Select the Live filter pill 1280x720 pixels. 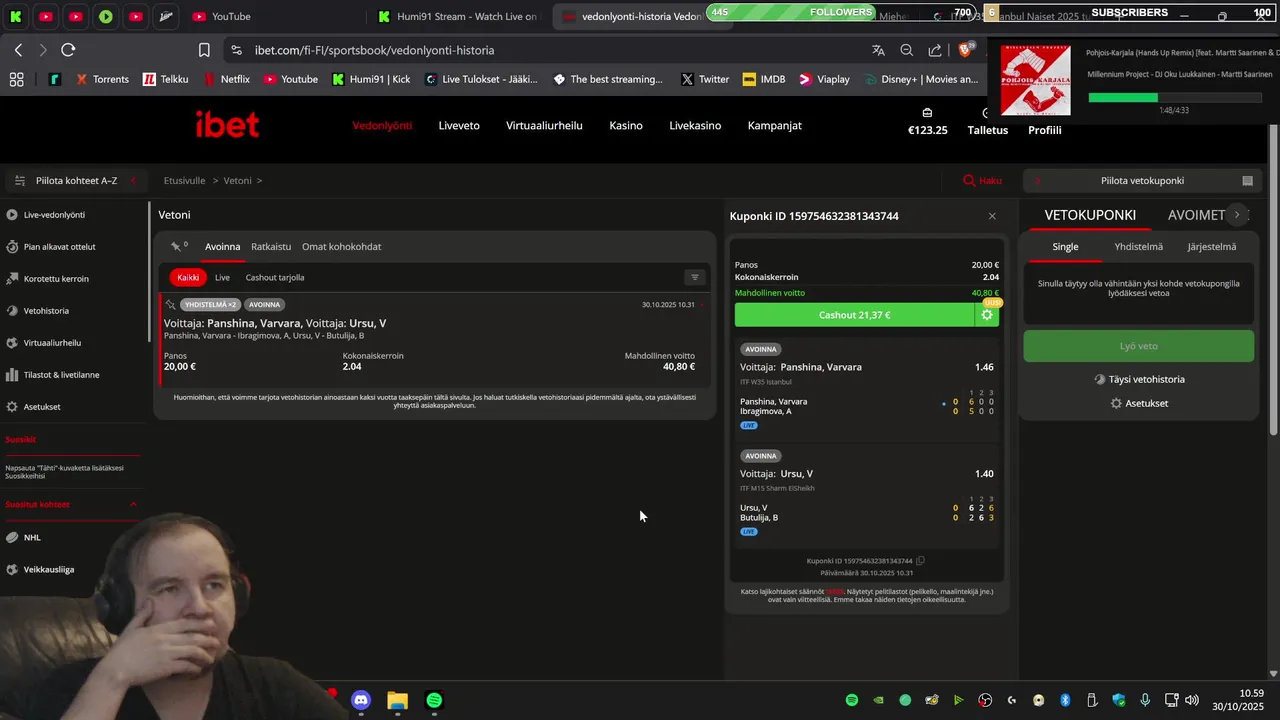click(222, 278)
